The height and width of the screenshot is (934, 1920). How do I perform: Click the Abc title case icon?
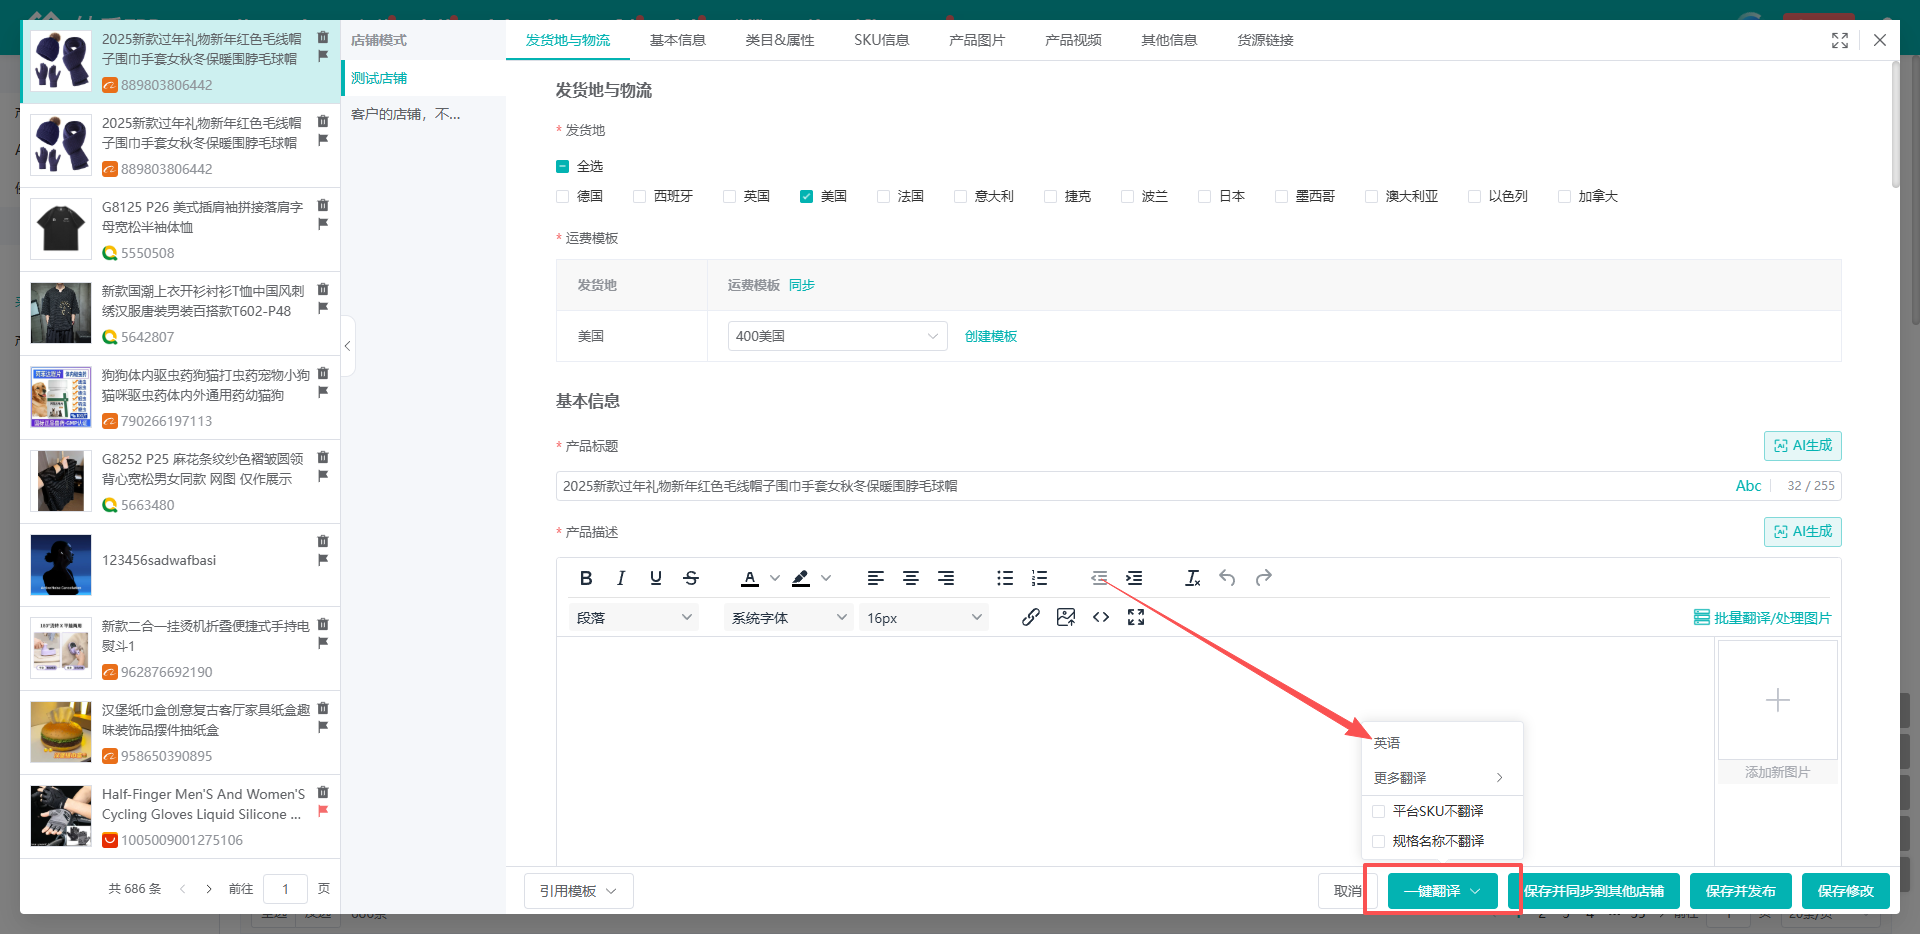[1748, 486]
